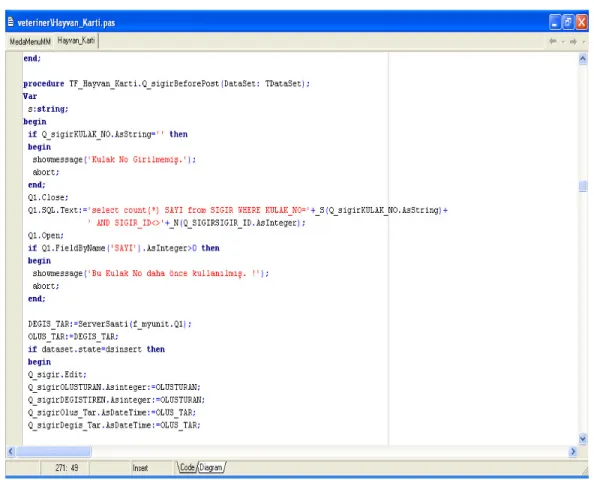Viewport: 594px width, 480px height.
Task: Click the Q1.Close; line
Action: coord(48,197)
